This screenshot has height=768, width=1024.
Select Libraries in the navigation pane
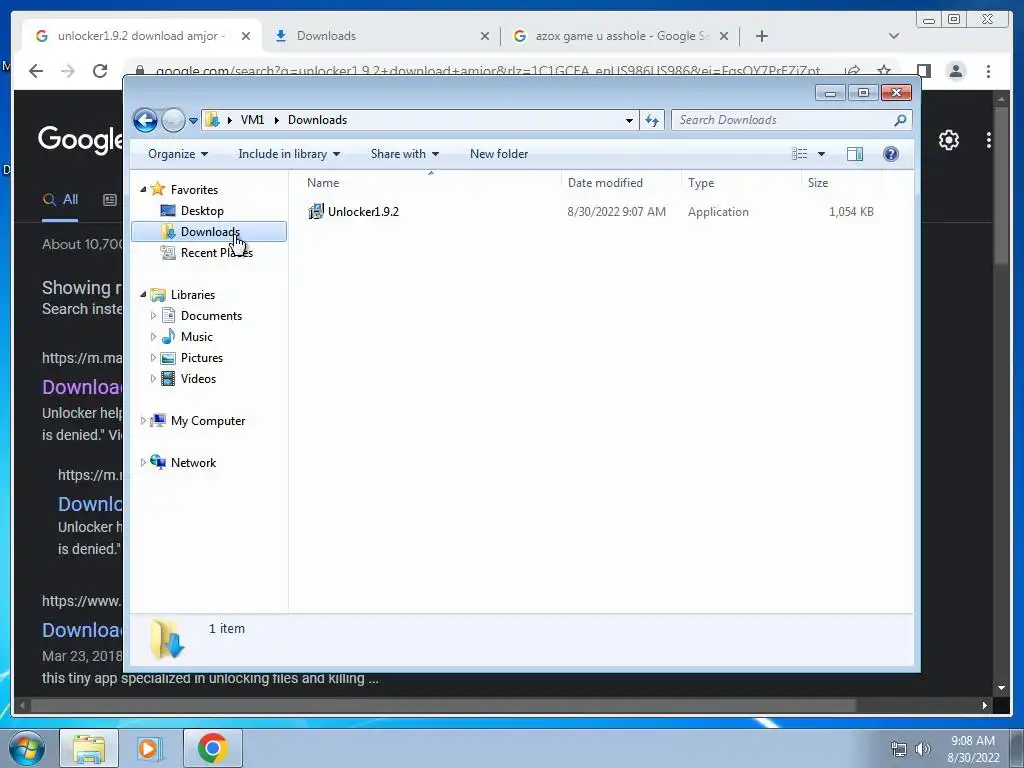(x=193, y=295)
